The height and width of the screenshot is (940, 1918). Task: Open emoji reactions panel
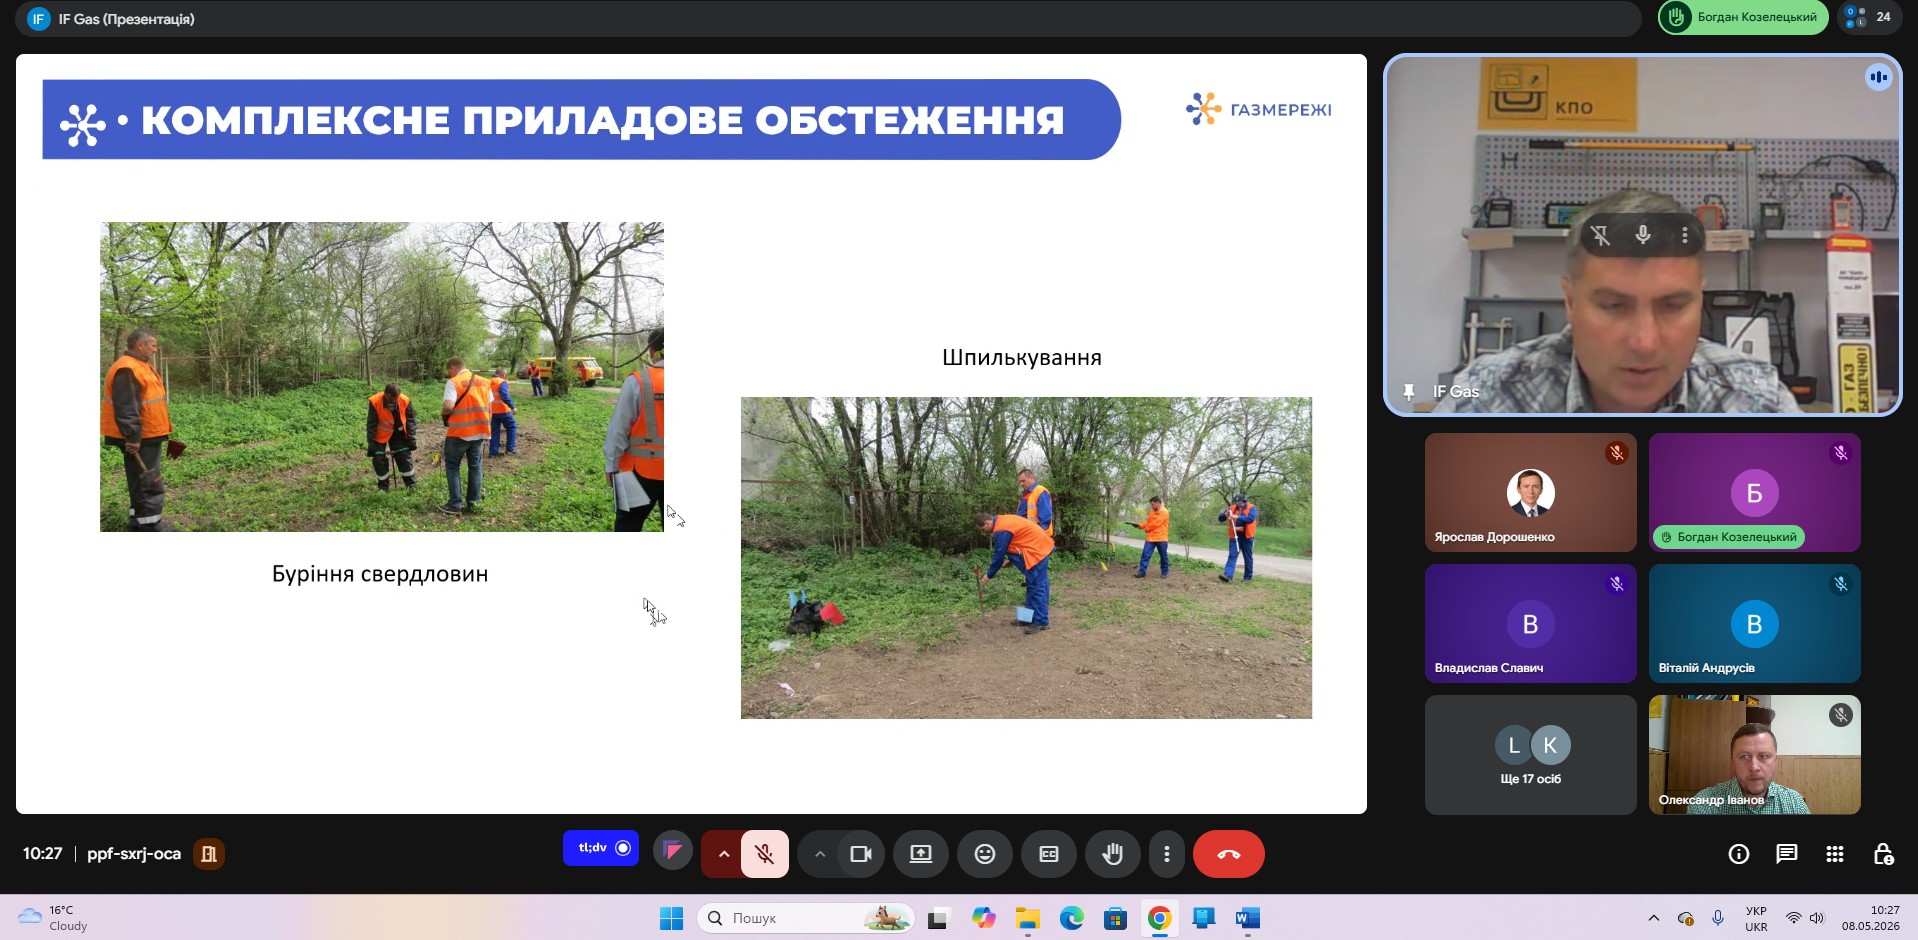click(985, 854)
